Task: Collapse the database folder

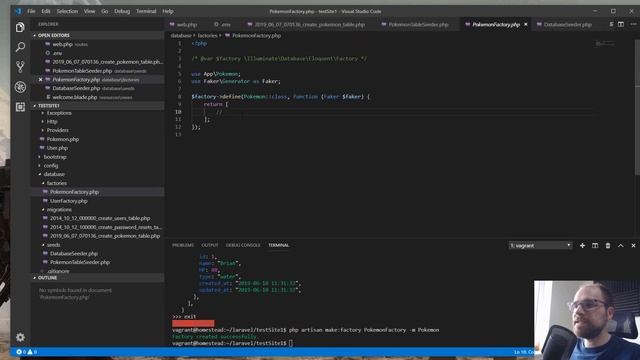Action: pos(54,174)
